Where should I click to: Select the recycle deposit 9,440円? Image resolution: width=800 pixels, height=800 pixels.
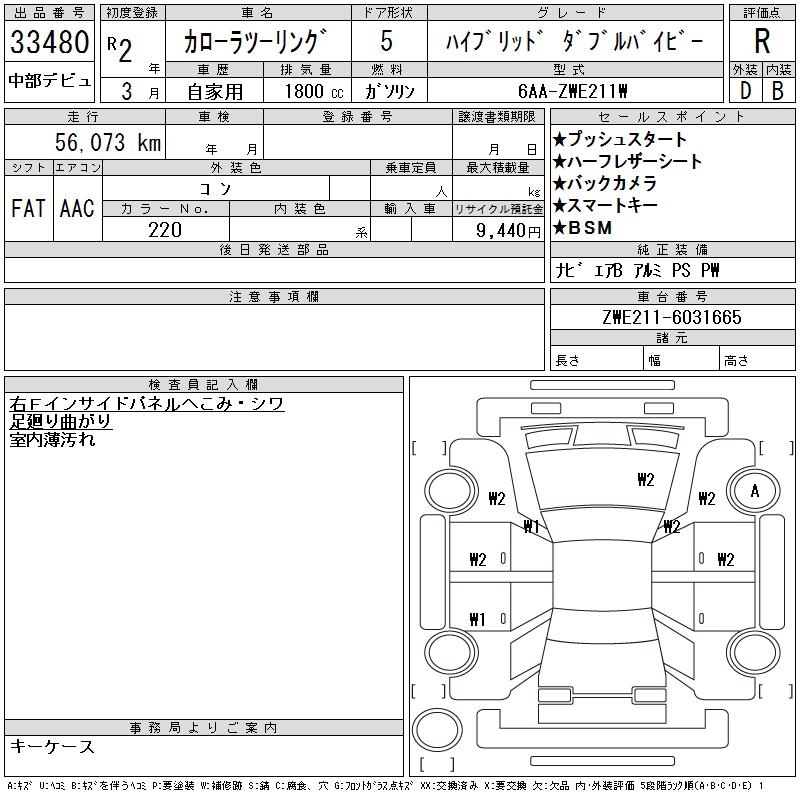508,231
